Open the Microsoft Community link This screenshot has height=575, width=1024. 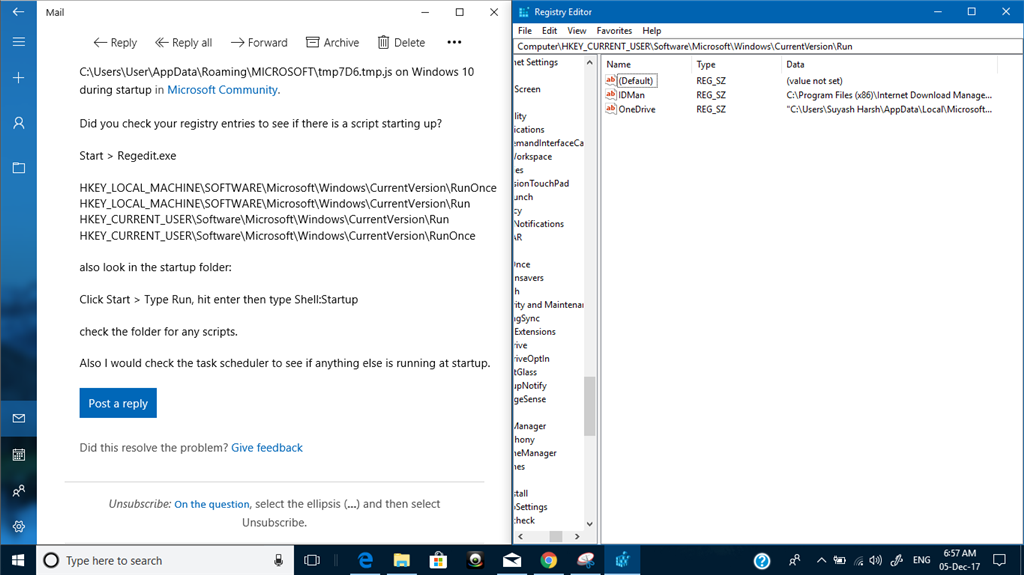coord(222,90)
